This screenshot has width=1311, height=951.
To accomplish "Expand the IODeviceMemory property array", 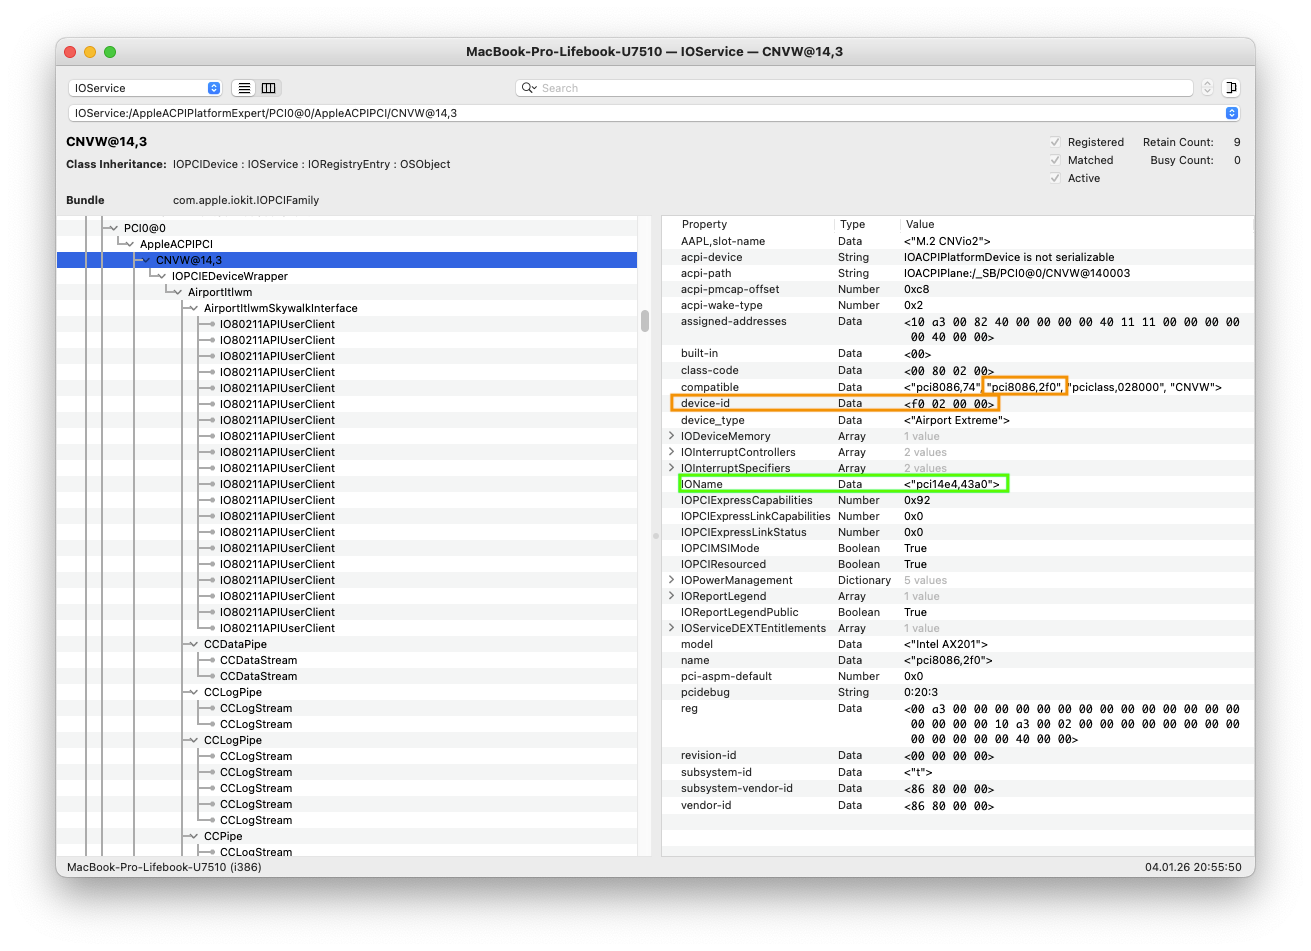I will click(x=672, y=436).
